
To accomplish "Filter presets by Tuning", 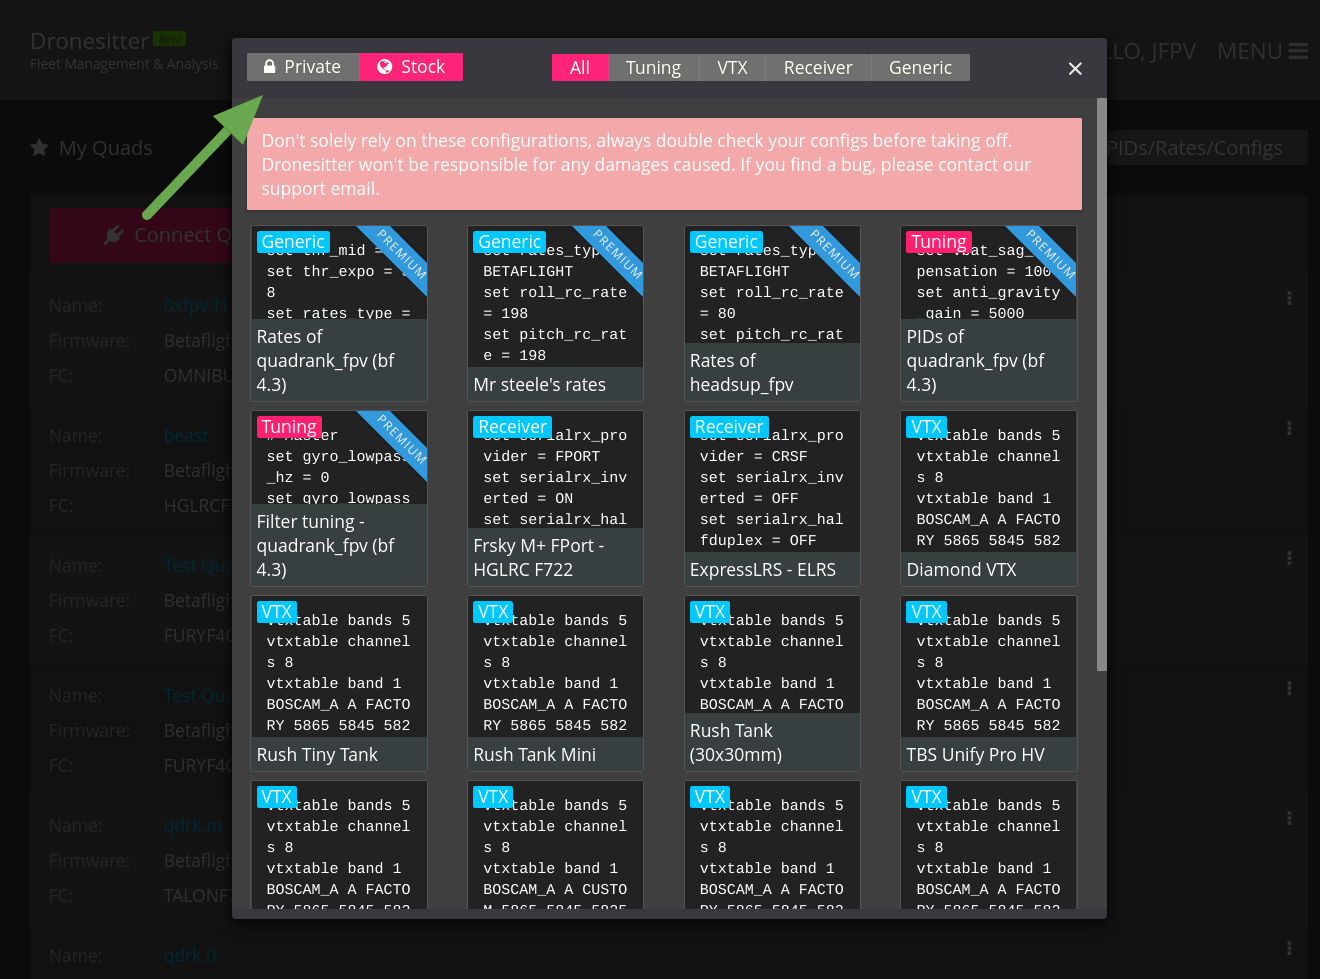I will click(x=653, y=68).
